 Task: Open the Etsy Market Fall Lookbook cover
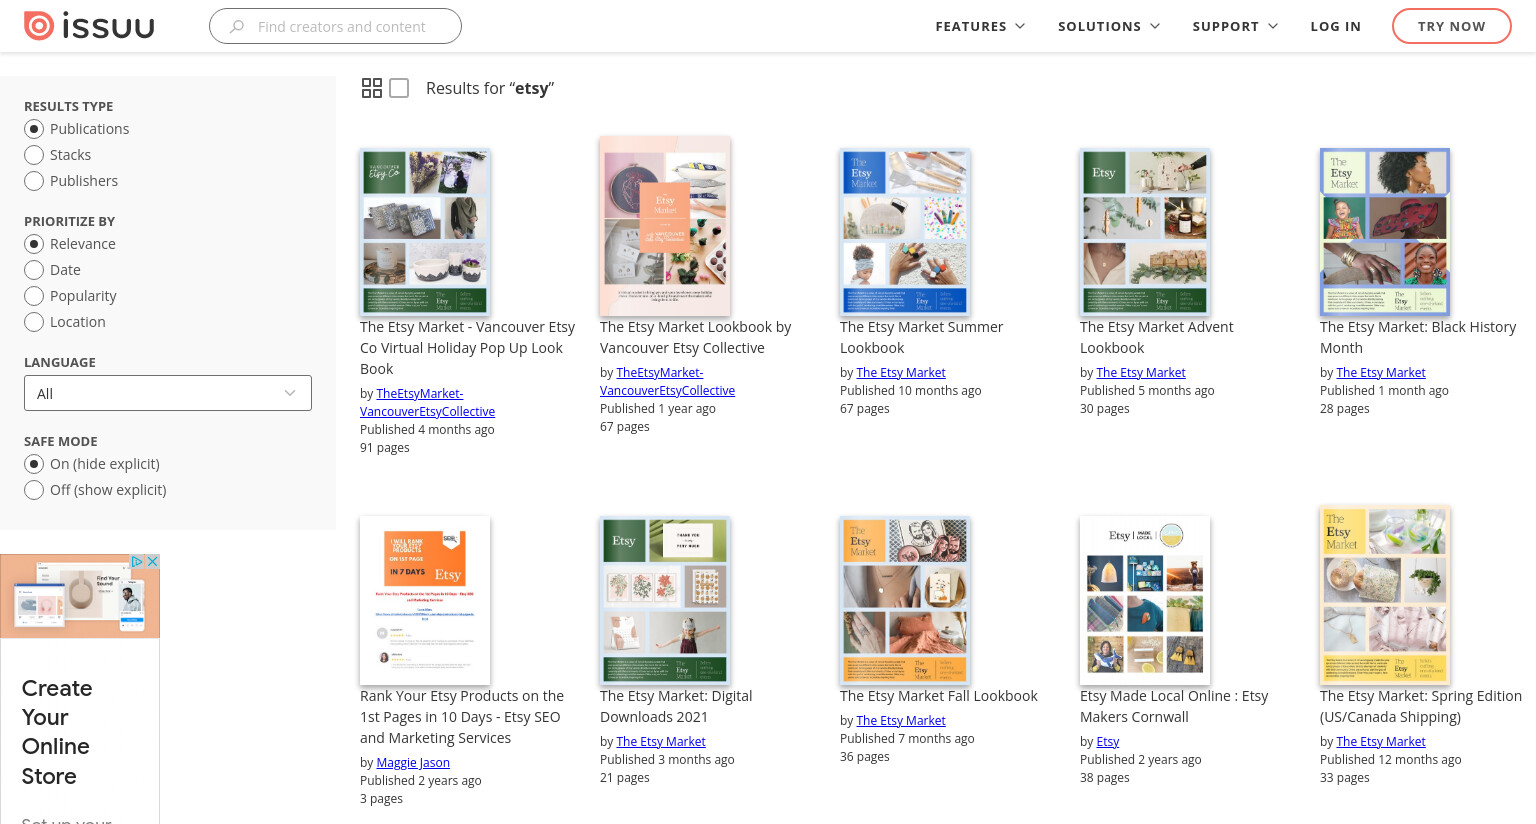click(905, 600)
